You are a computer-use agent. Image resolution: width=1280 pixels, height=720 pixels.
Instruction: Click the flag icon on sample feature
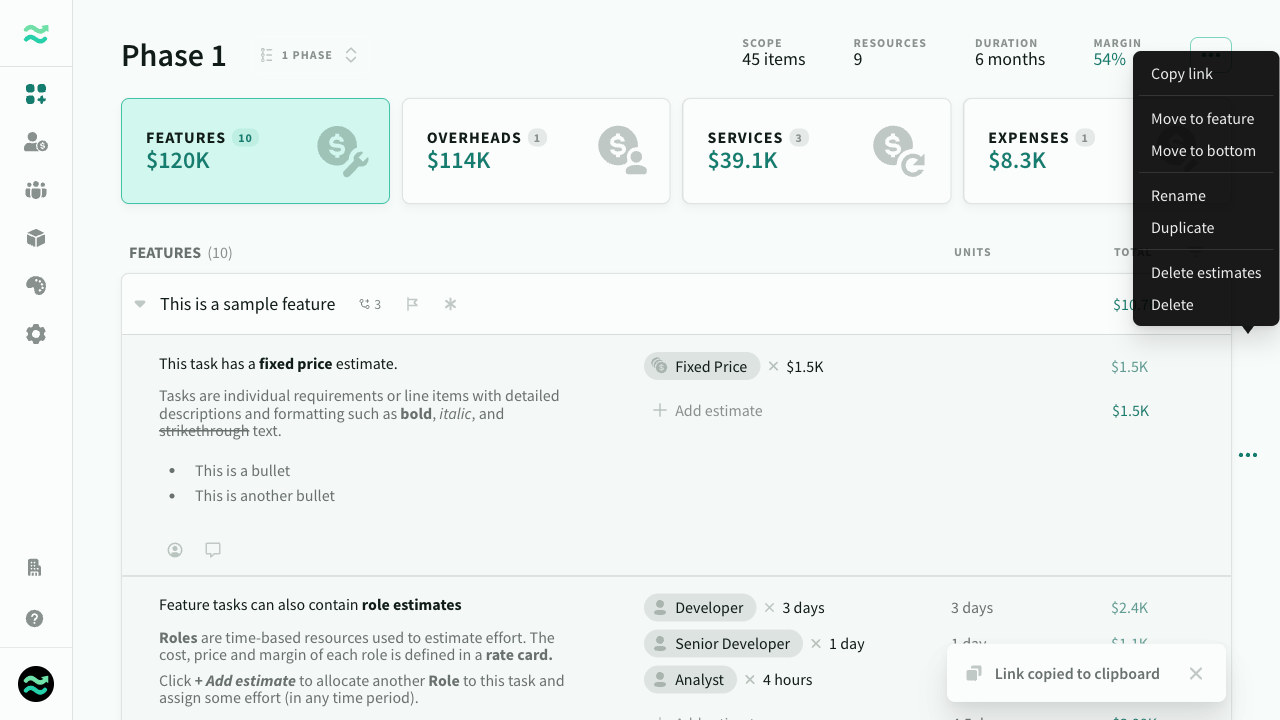412,304
